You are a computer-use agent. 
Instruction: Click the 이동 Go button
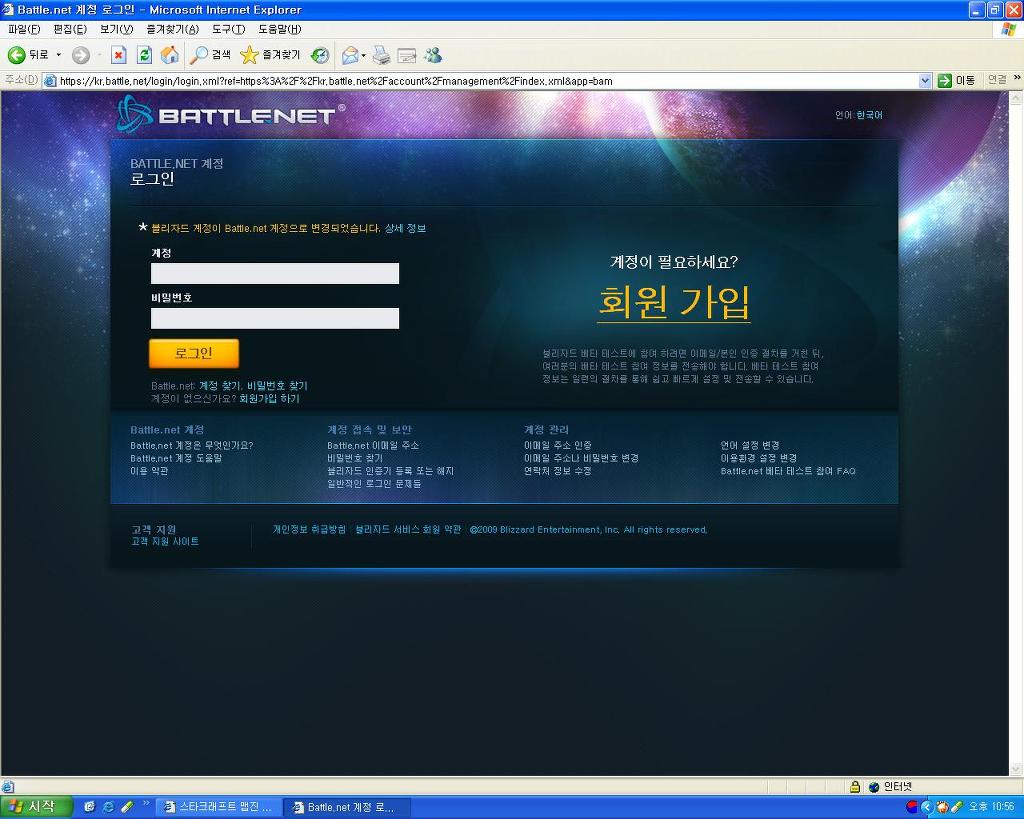point(956,80)
